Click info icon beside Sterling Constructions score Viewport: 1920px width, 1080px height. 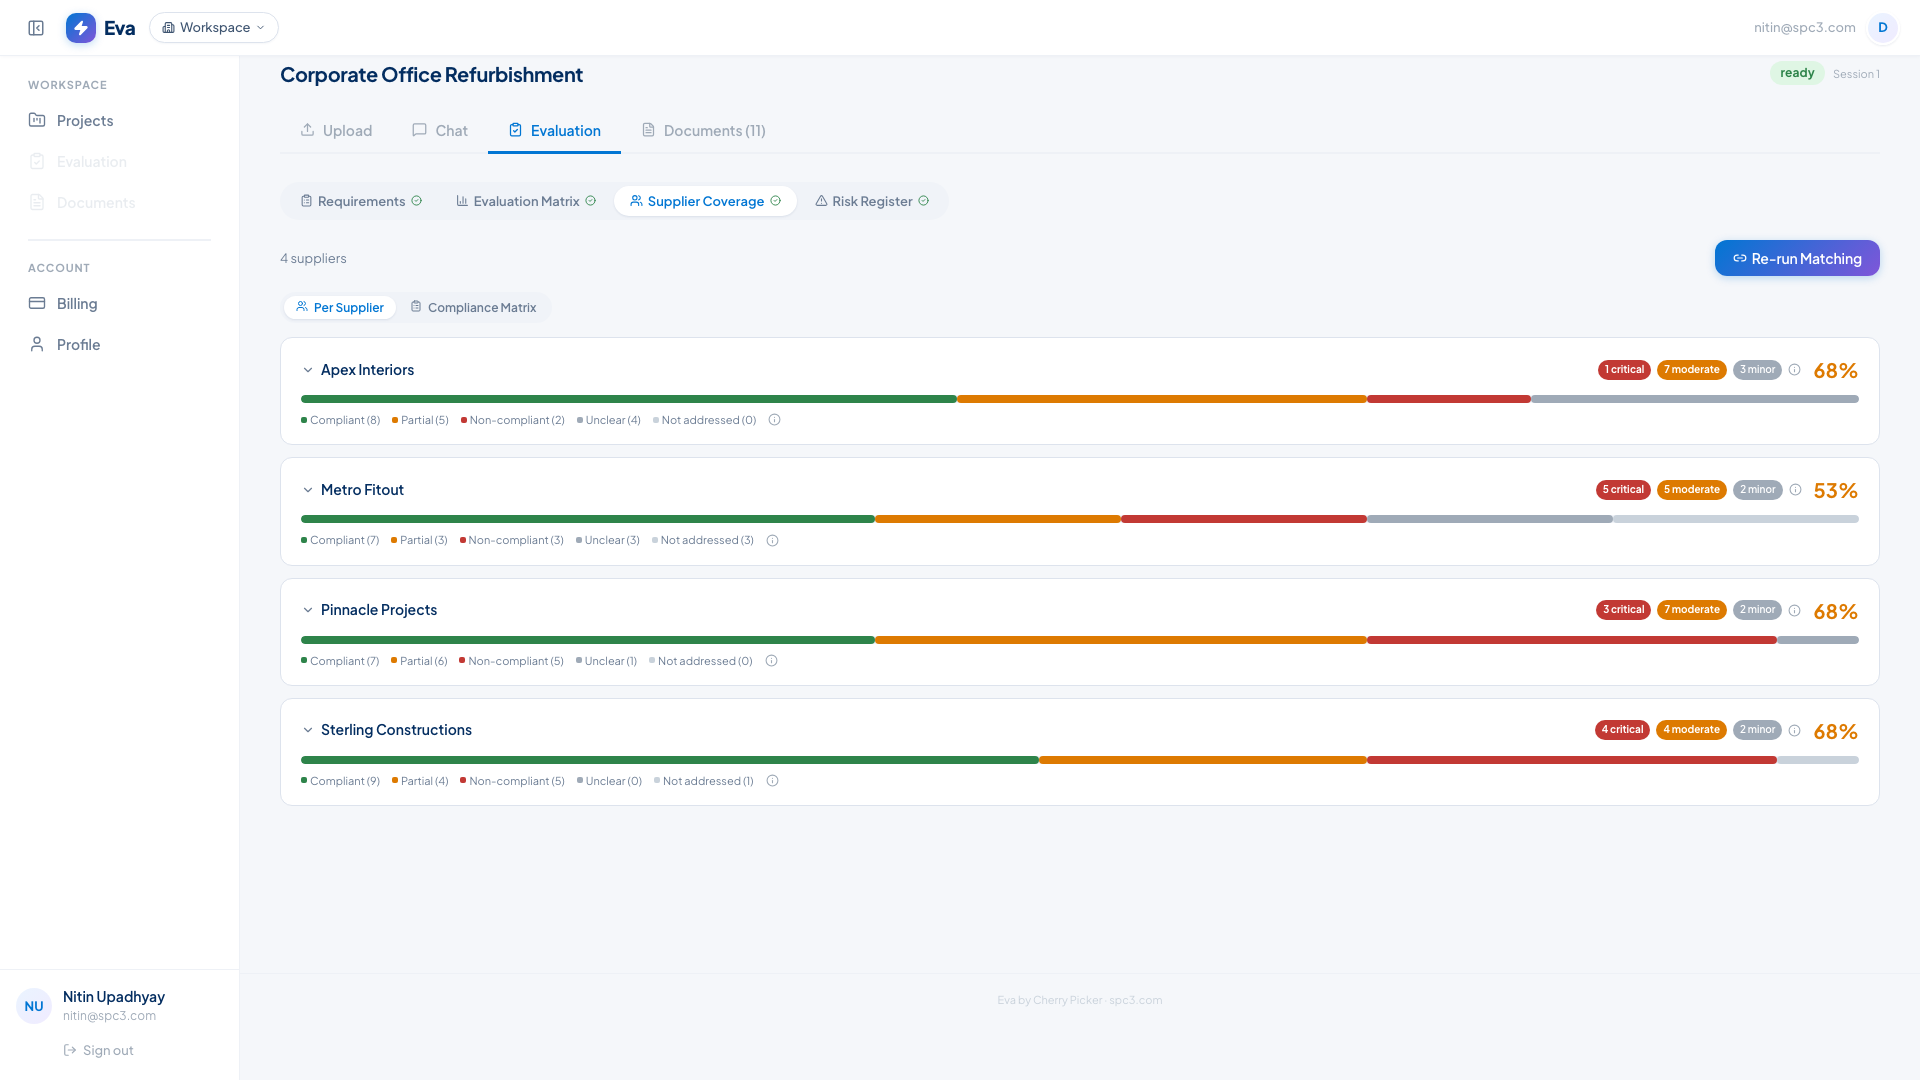coord(1795,731)
